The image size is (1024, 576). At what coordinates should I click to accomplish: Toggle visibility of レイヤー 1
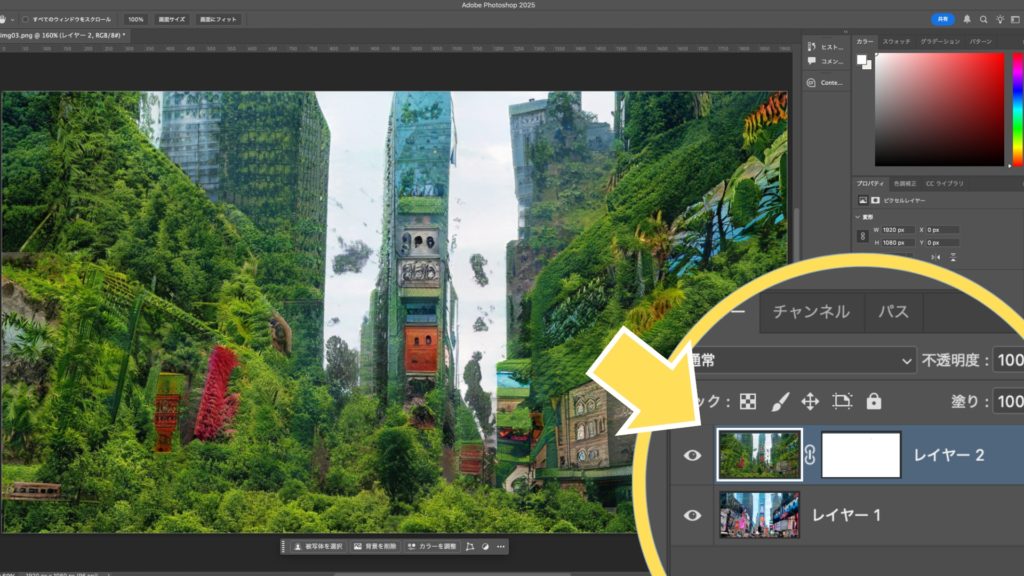692,515
